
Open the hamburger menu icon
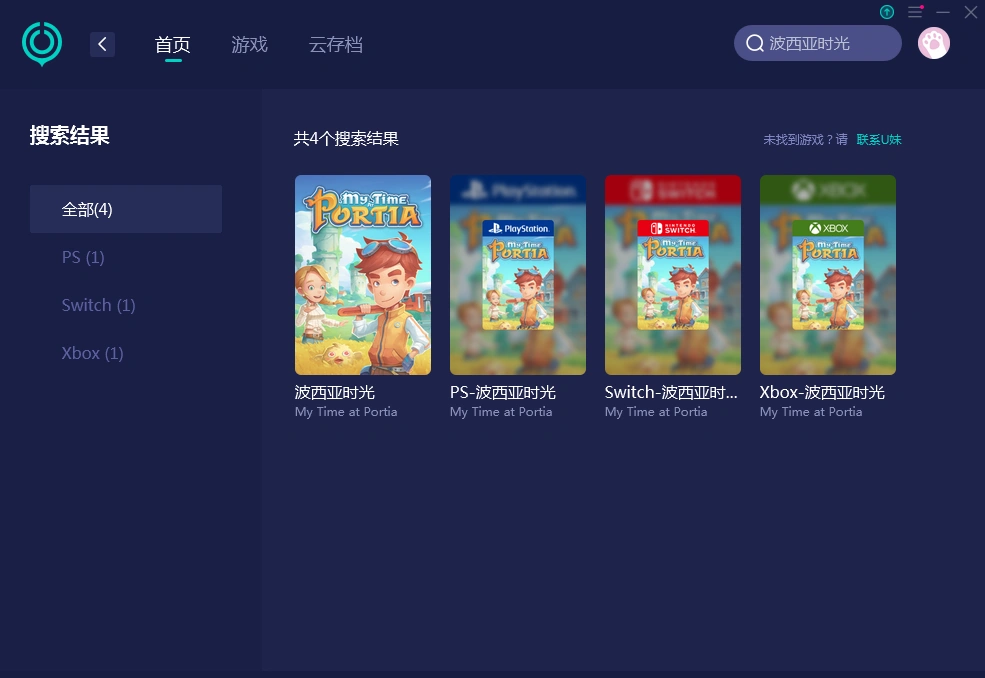915,11
